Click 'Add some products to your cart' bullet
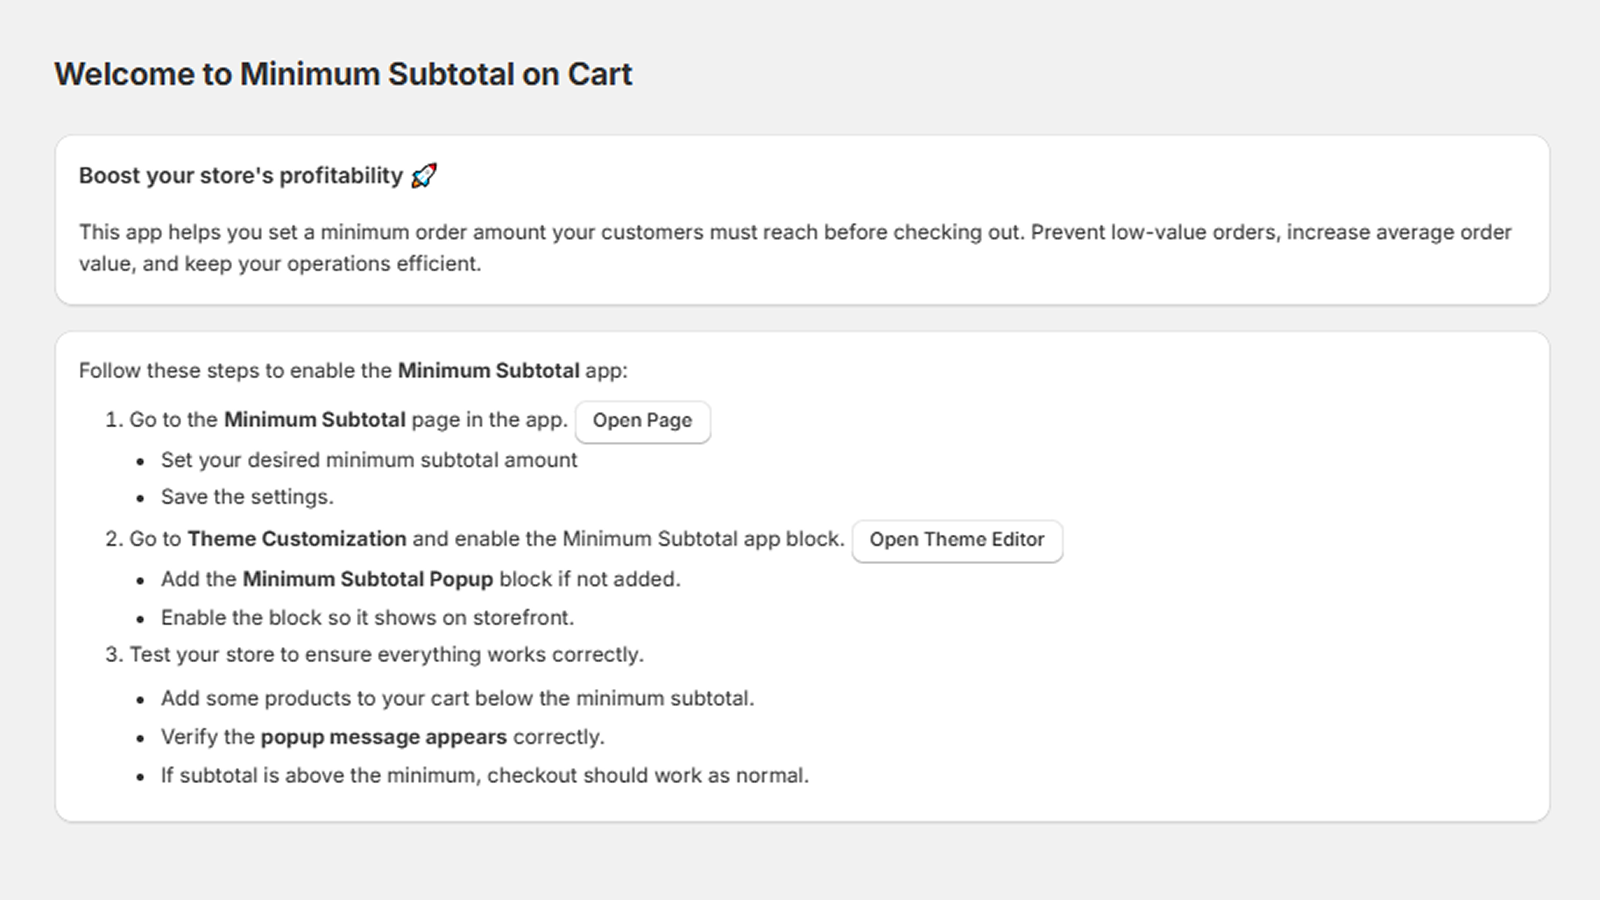The height and width of the screenshot is (900, 1600). pyautogui.click(x=457, y=698)
